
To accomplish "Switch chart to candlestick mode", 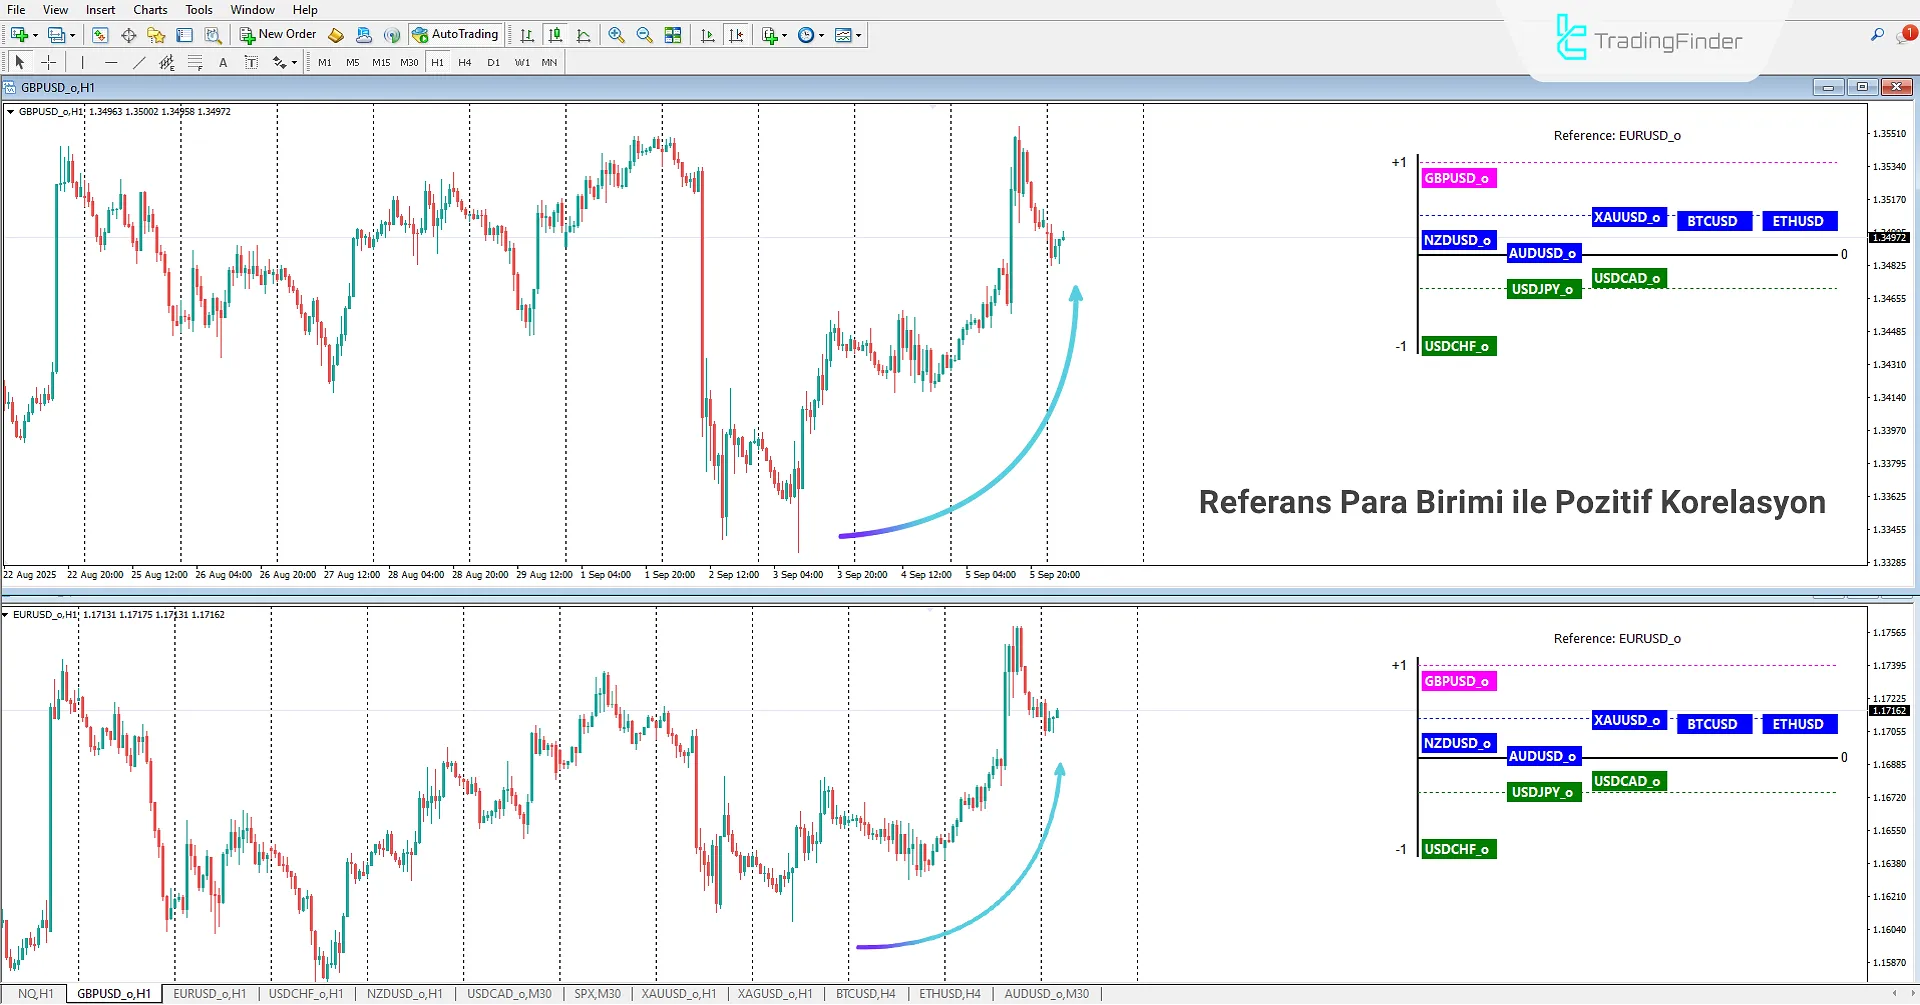I will pyautogui.click(x=555, y=35).
